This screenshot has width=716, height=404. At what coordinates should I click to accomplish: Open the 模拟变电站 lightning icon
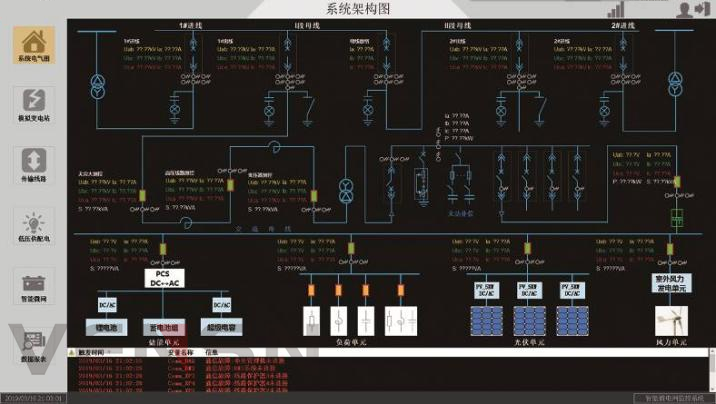coord(34,105)
